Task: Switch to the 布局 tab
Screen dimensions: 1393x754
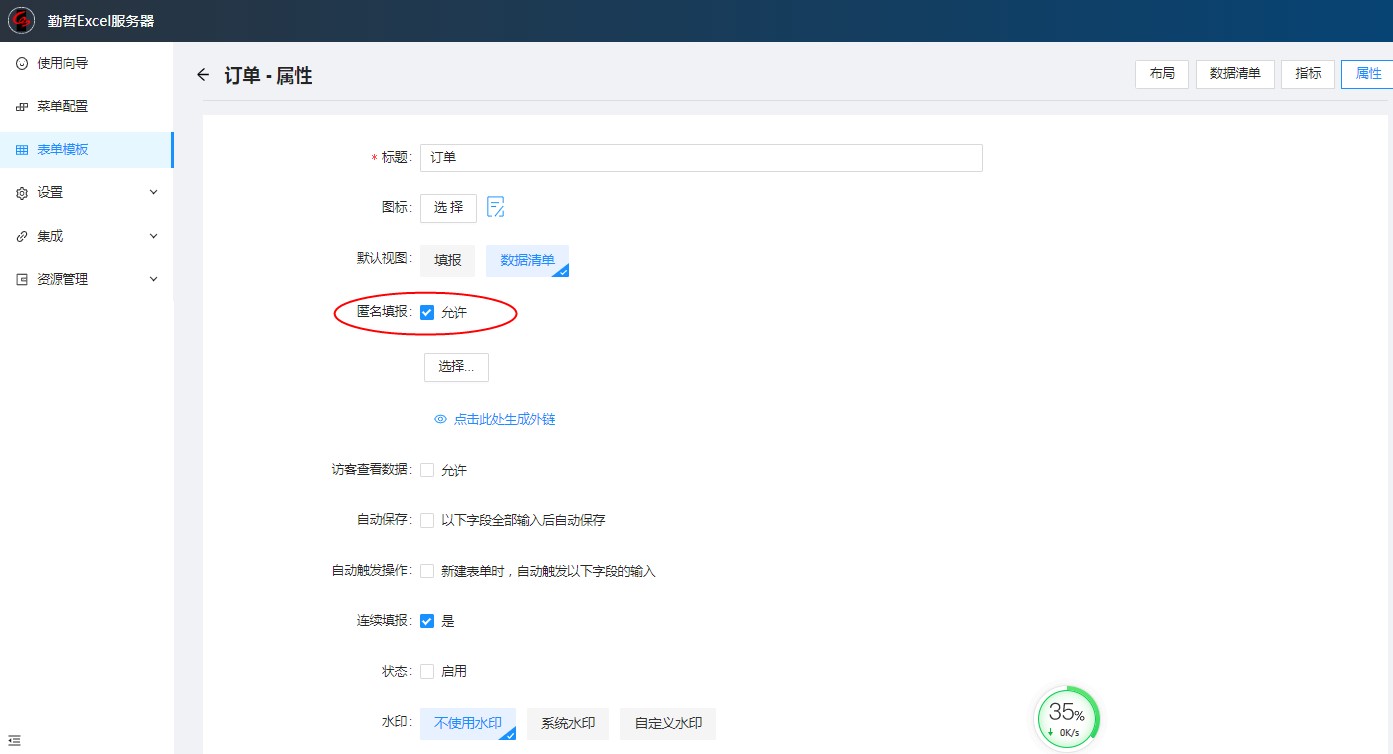Action: (x=1162, y=74)
